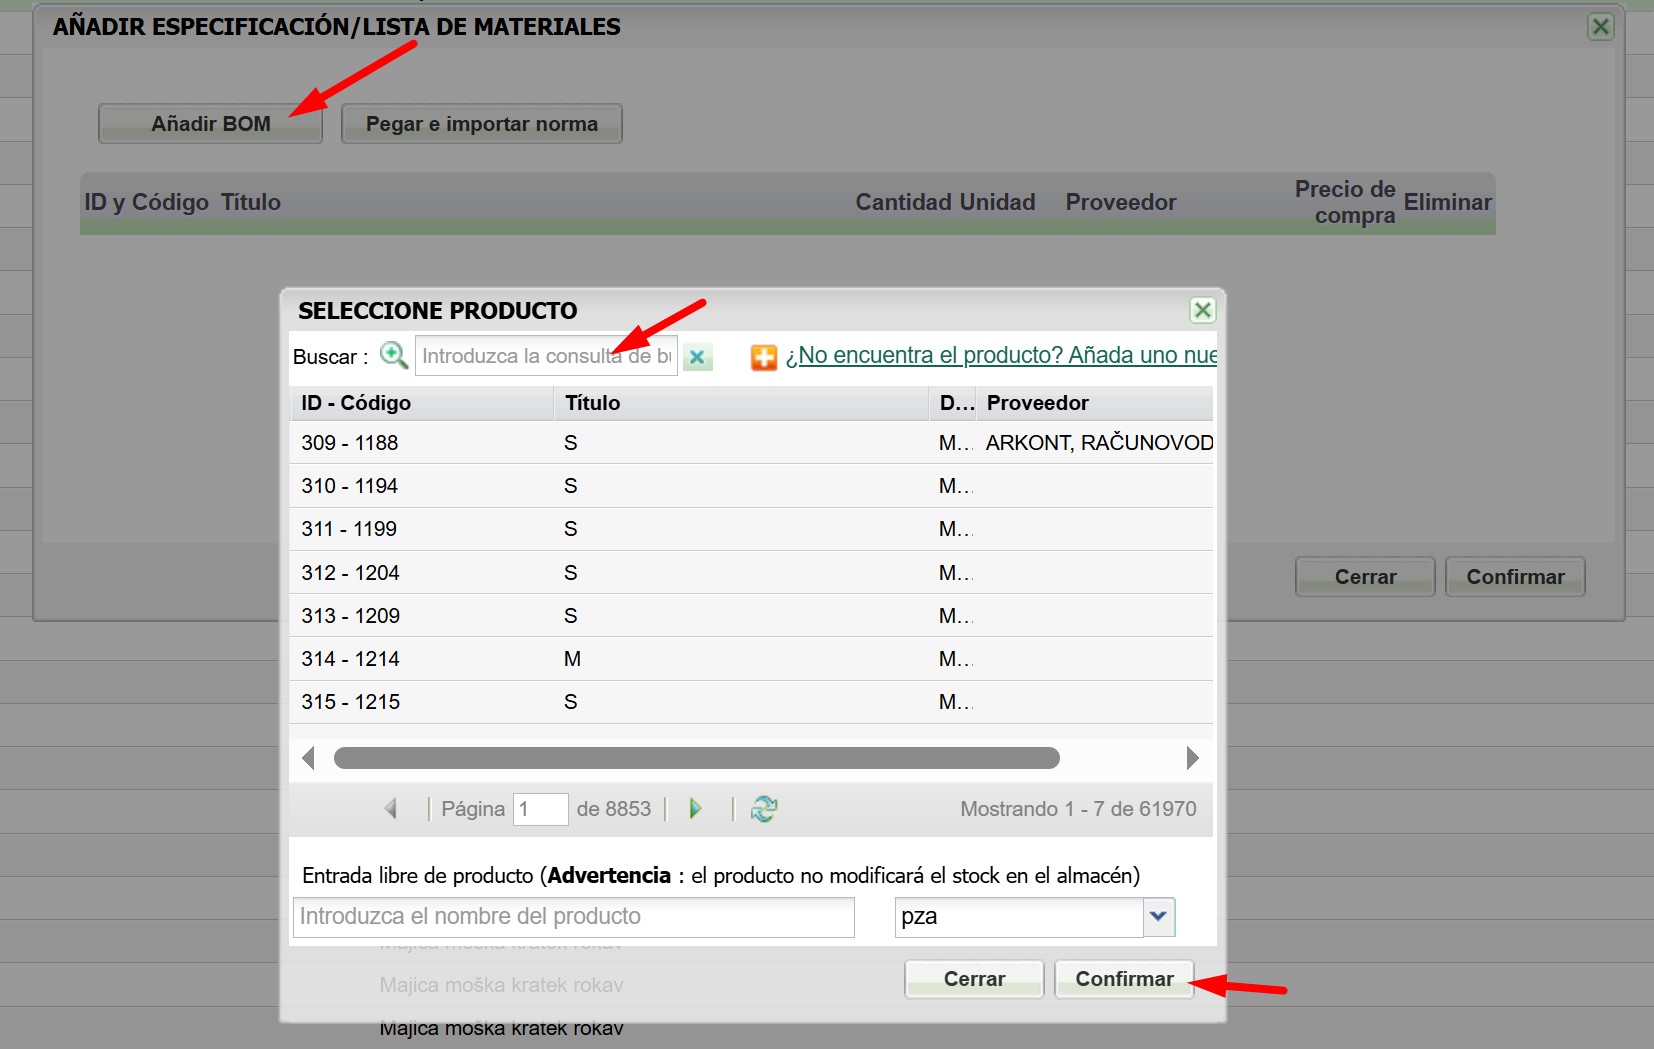The height and width of the screenshot is (1049, 1654).
Task: Select product row 312 - 1204
Action: (x=751, y=573)
